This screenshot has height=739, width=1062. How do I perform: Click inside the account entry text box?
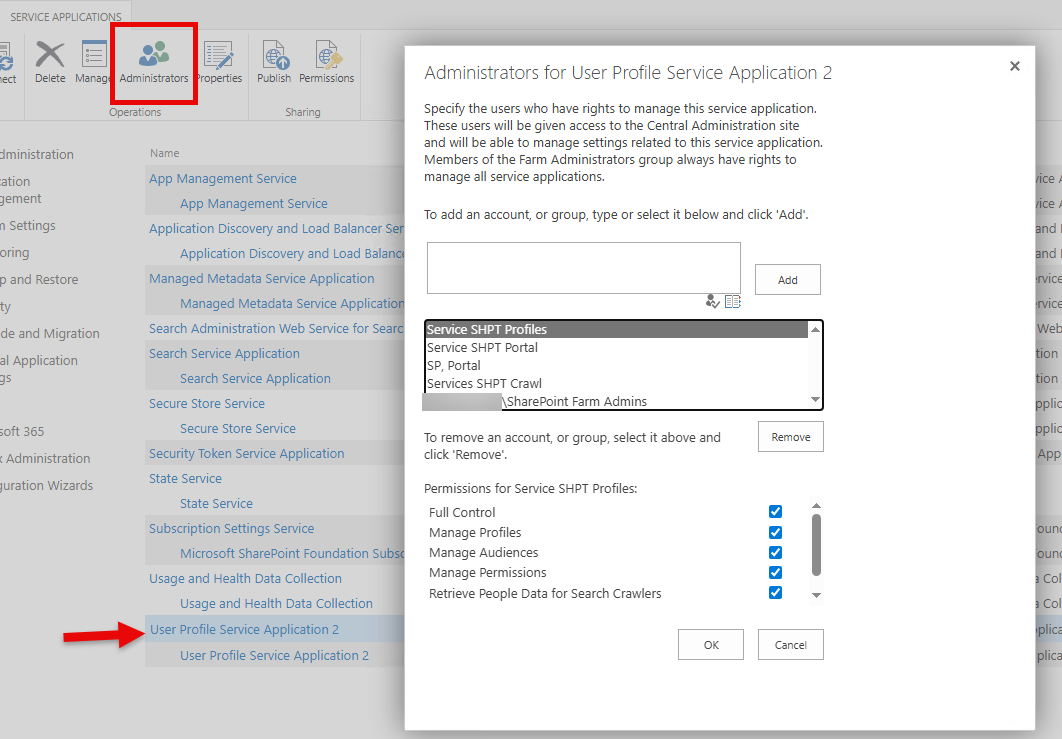click(583, 268)
